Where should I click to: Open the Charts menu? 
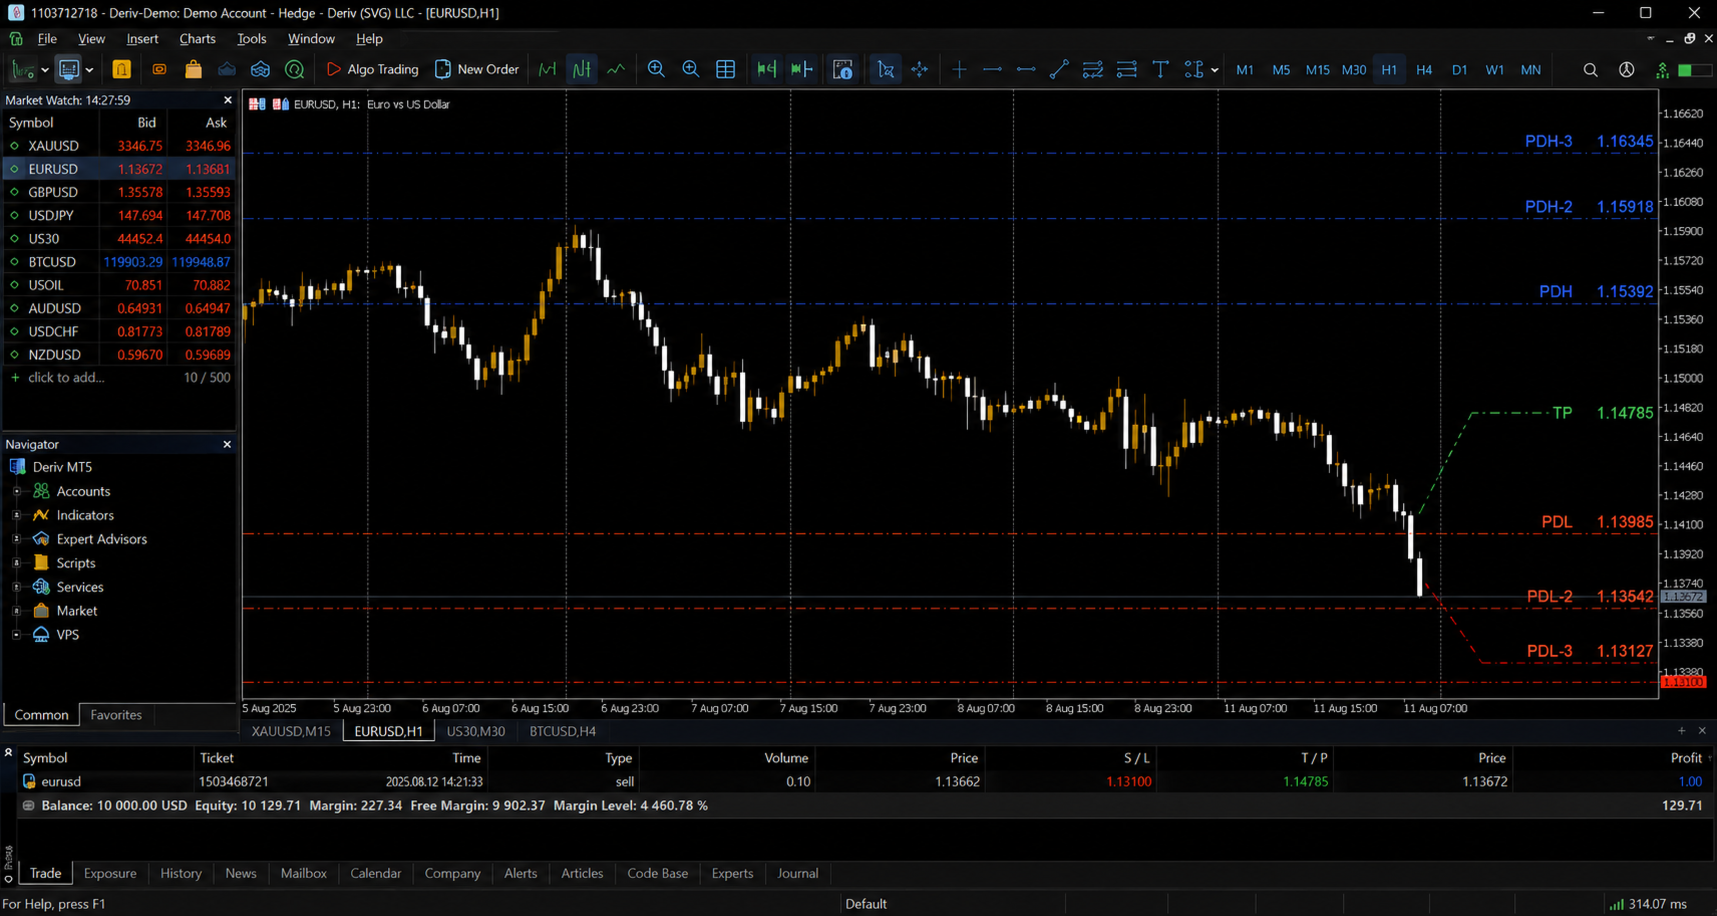(x=197, y=39)
